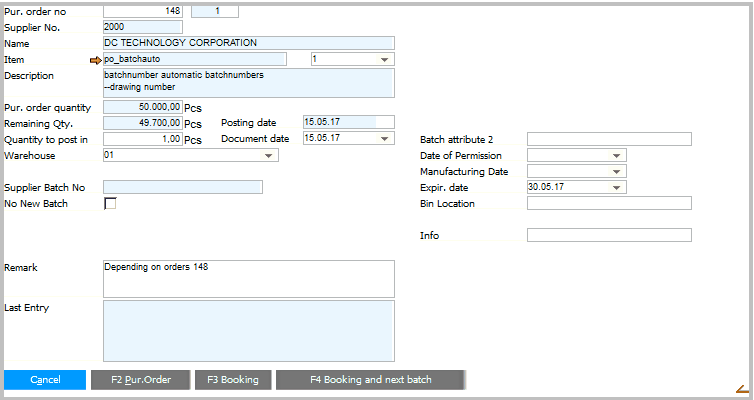This screenshot has width=754, height=400.
Task: Click the F3 Booking button
Action: pos(233,380)
